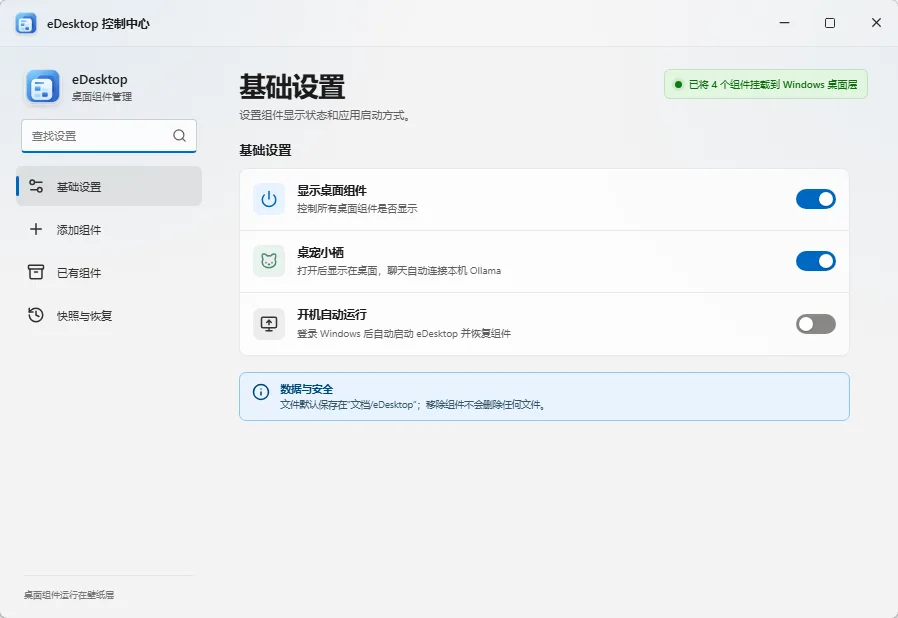Click the 登录 Windows 后自动启动 eDesktop description

(x=404, y=333)
